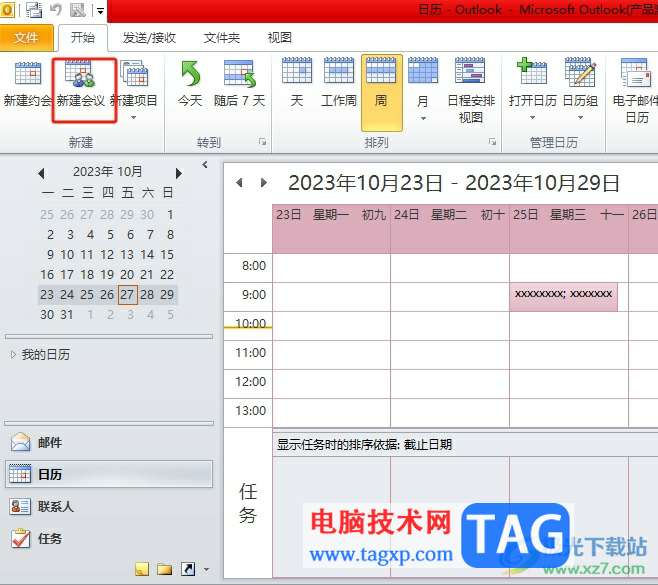Image resolution: width=658 pixels, height=585 pixels.
Task: Select the 11:00 slot on Tuesday the 24th
Action: coord(450,355)
